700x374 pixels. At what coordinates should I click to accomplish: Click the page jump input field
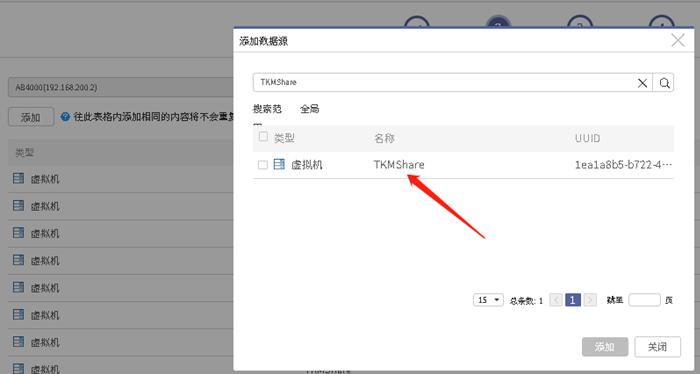[644, 300]
